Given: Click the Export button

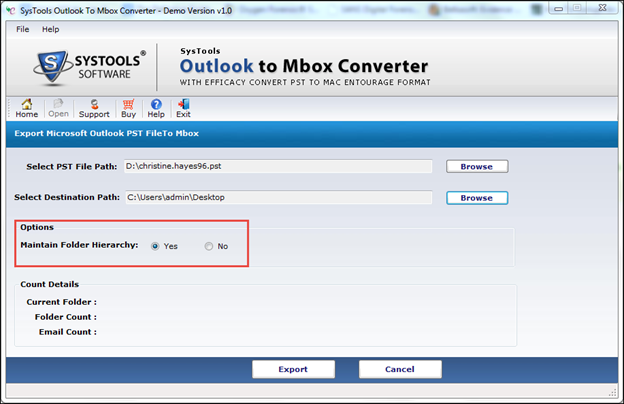Looking at the screenshot, I should coord(293,369).
